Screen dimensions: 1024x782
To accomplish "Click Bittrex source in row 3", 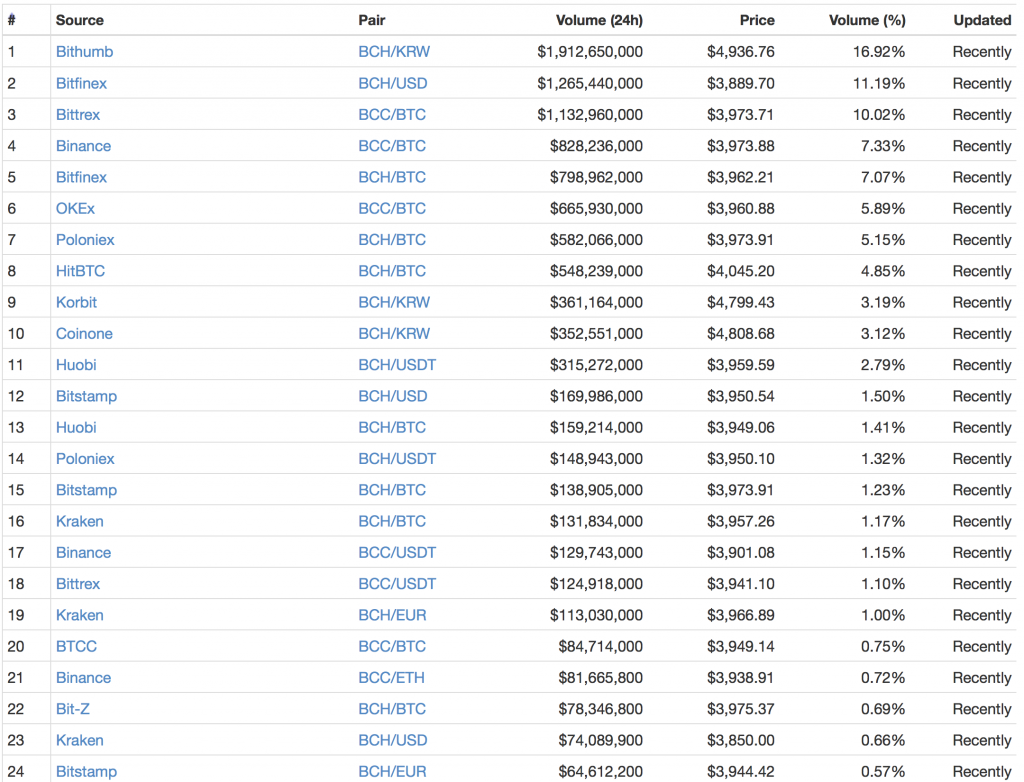I will [78, 114].
